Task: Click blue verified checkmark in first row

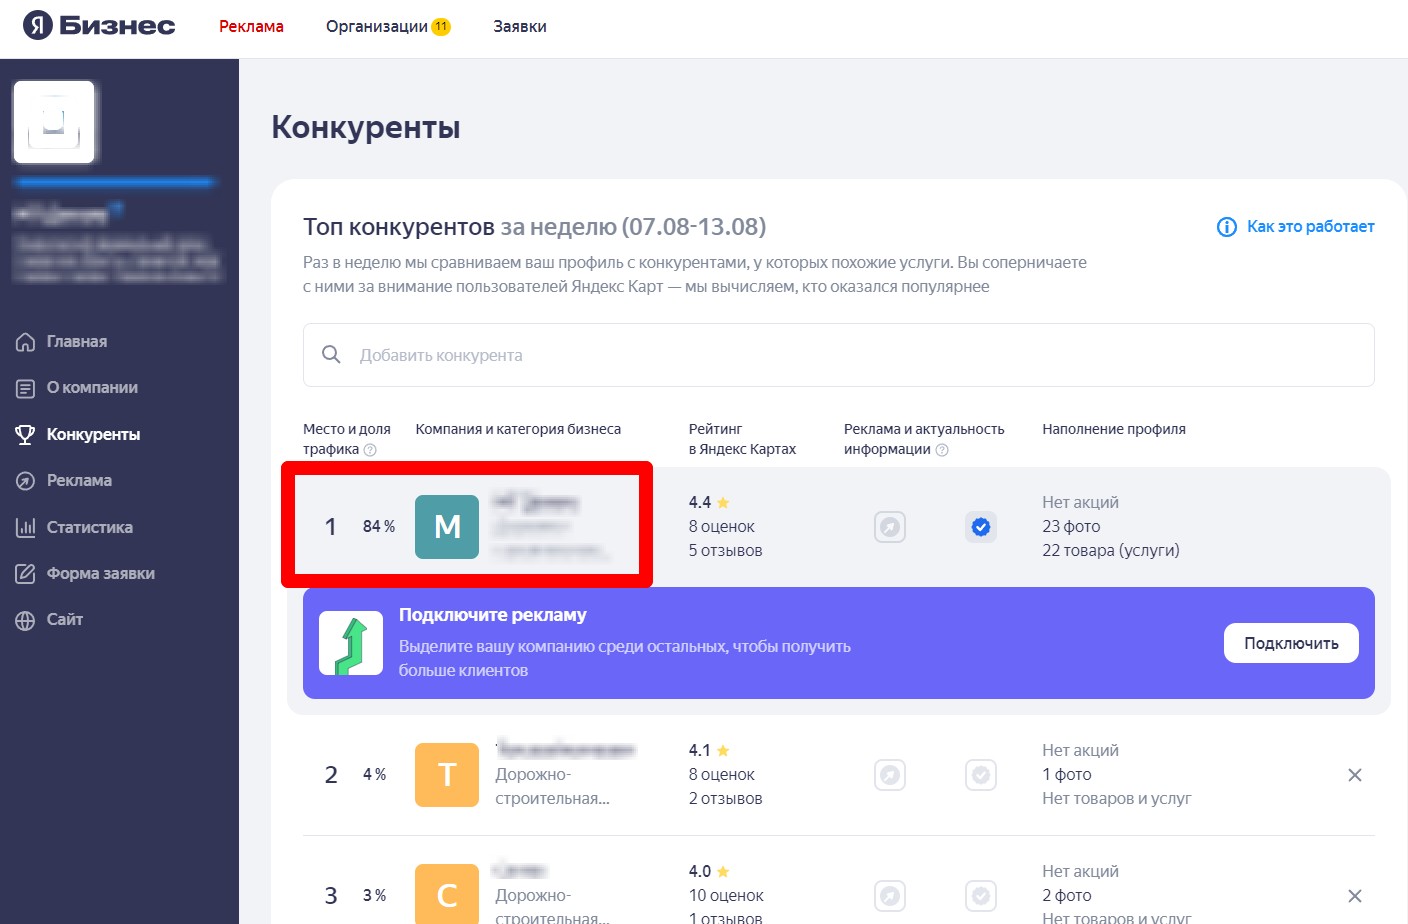Action: [x=981, y=527]
